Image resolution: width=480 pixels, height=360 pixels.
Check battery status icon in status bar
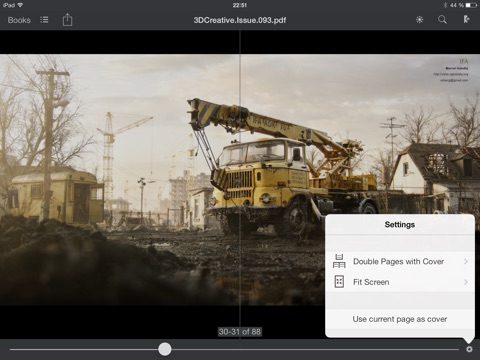(471, 5)
